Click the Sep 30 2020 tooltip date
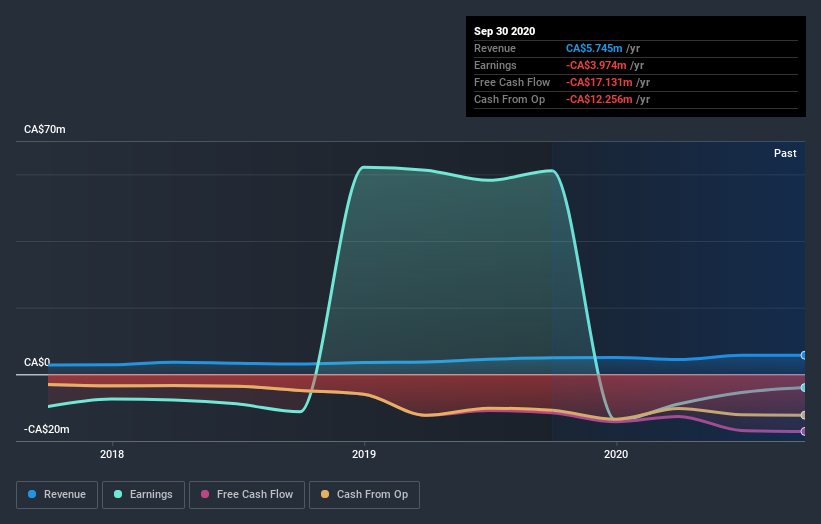821x524 pixels. click(x=504, y=31)
